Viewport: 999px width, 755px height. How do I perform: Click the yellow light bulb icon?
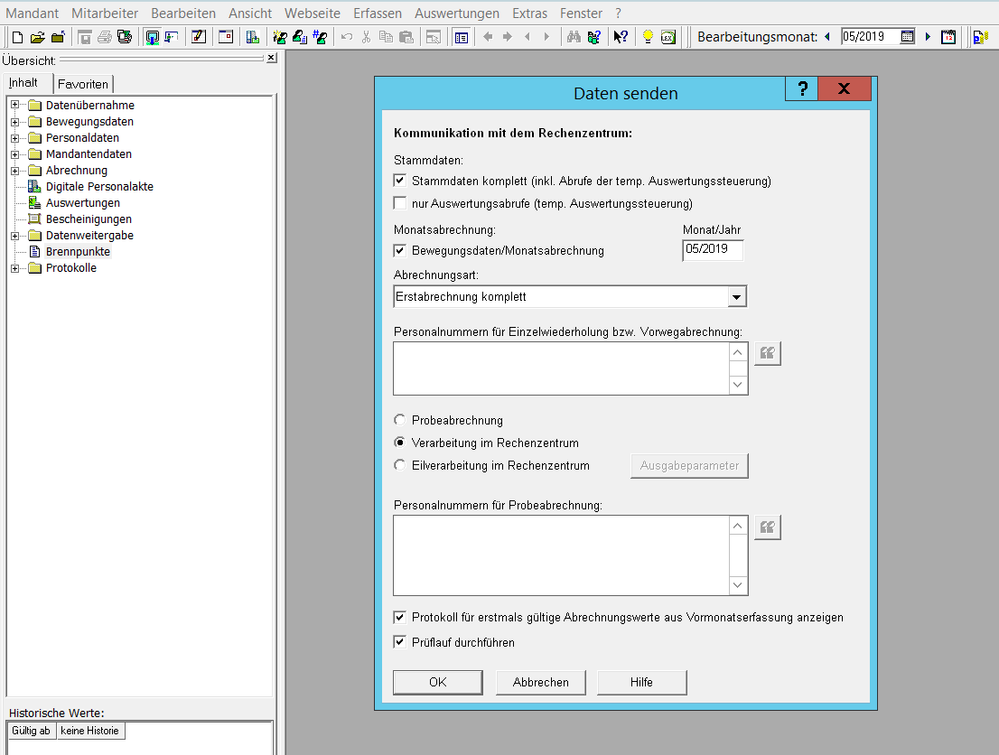(647, 37)
